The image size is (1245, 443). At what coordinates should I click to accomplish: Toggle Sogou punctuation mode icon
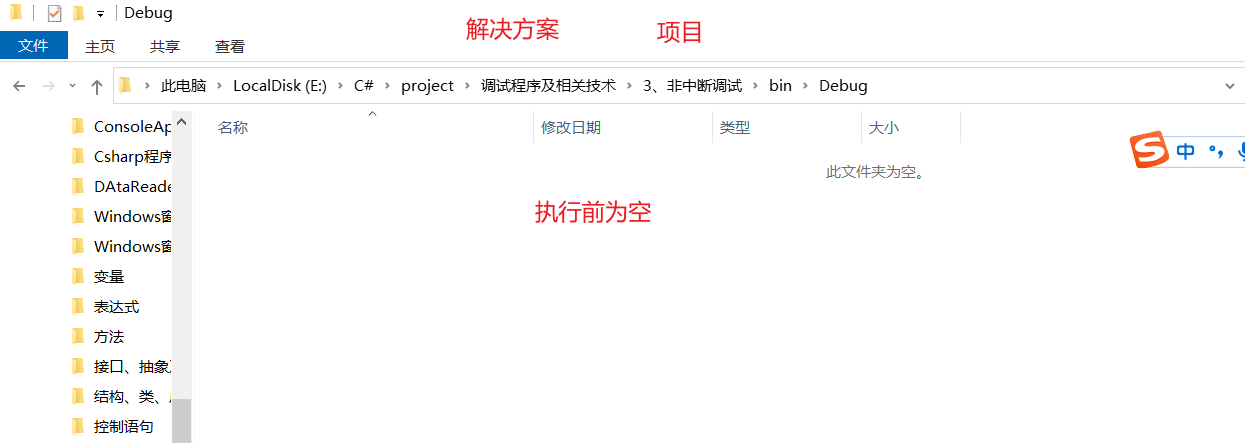pos(1214,152)
